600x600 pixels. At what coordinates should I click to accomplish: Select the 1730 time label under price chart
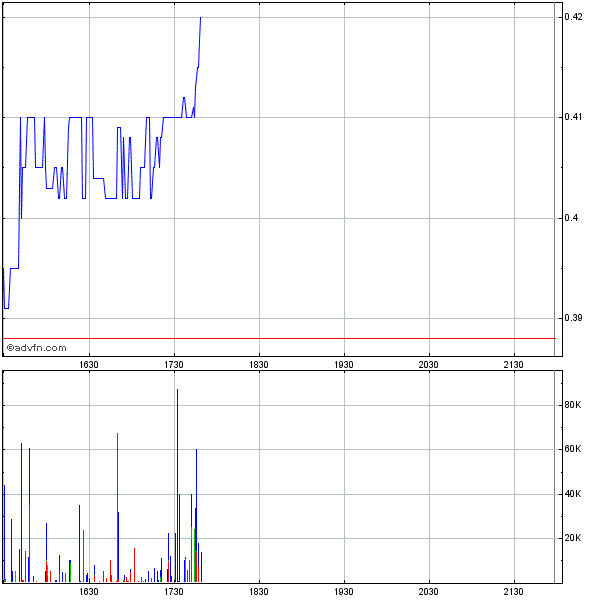[174, 365]
